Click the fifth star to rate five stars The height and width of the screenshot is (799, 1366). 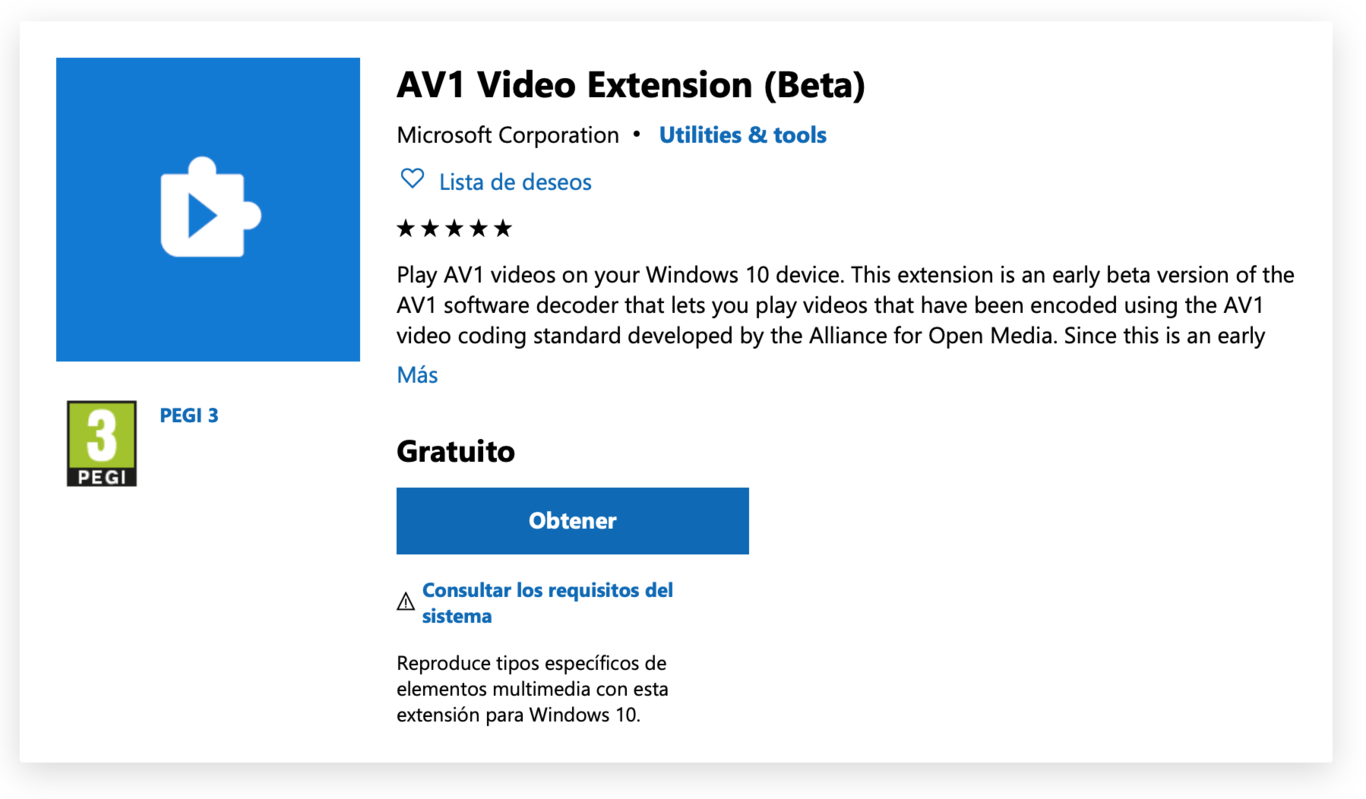[x=505, y=228]
